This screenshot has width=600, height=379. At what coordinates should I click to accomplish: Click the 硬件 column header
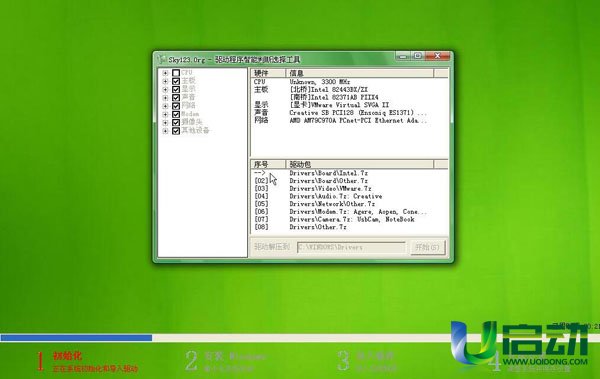coord(268,73)
